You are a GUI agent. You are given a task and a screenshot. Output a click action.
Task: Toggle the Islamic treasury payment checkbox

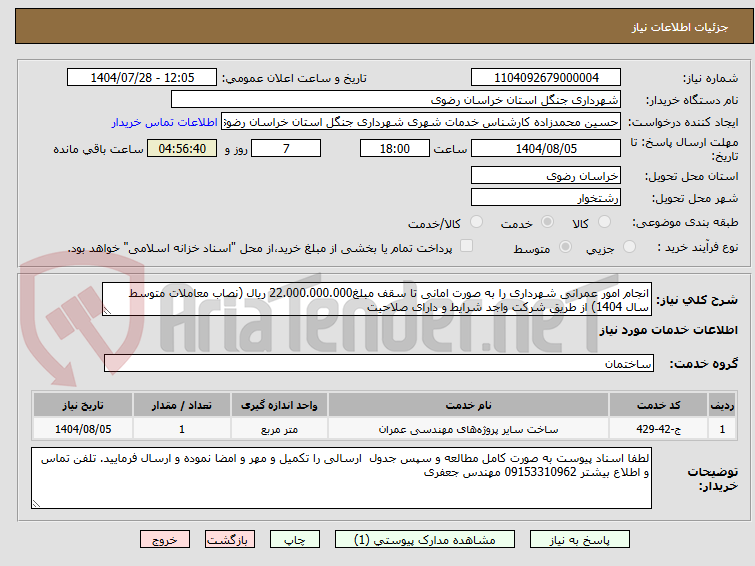[466, 246]
